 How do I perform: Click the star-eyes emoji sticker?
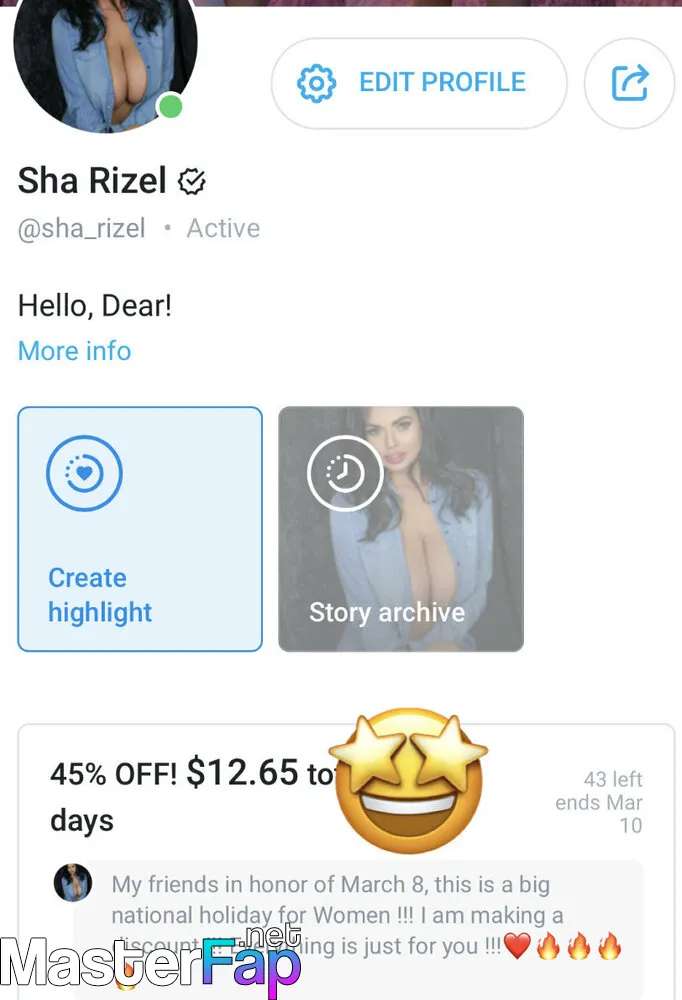[x=409, y=781]
